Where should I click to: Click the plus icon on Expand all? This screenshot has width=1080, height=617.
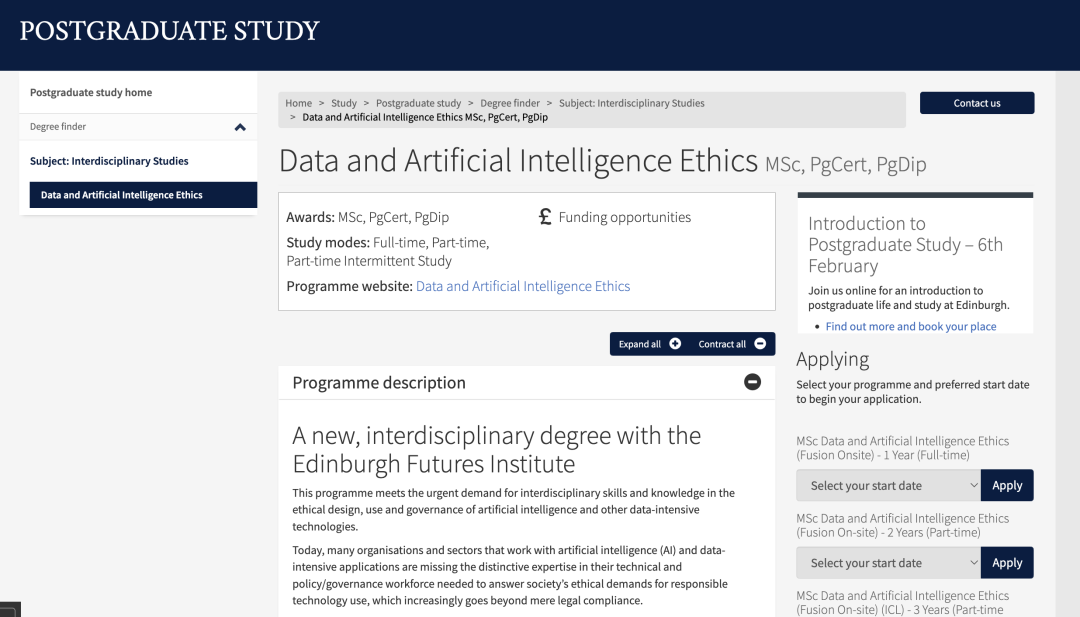point(675,344)
